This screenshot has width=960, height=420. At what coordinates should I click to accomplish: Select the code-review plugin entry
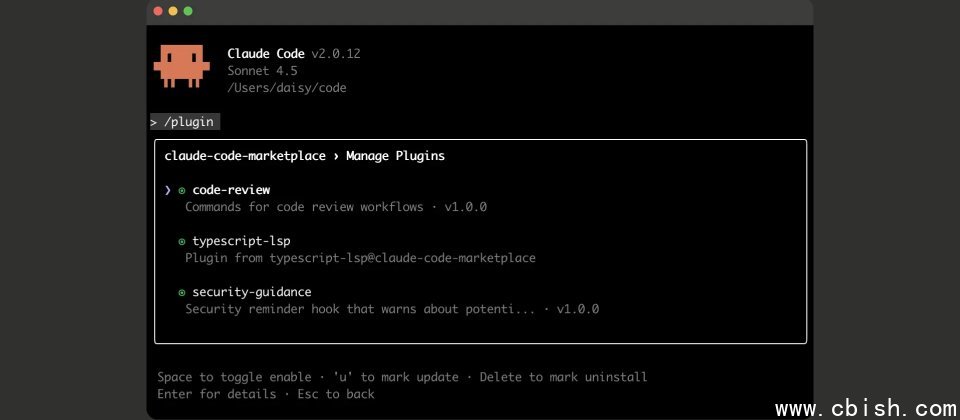(231, 190)
